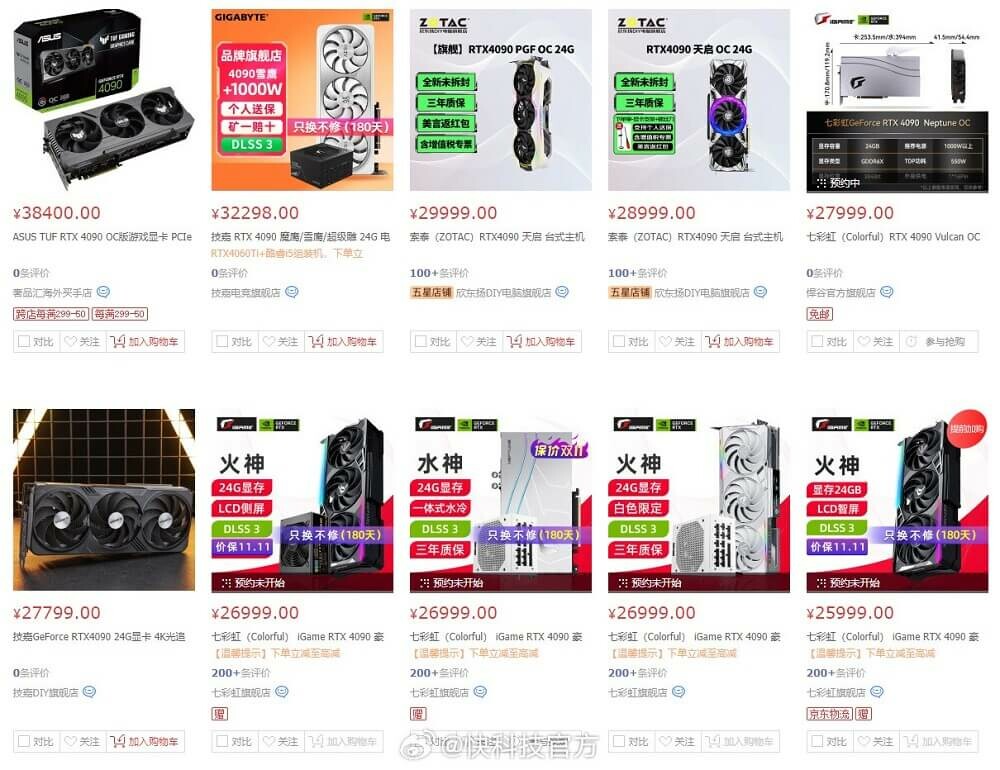Click the heart 关注 icon under ¥38400.00 item
The image size is (1000, 770).
pyautogui.click(x=70, y=341)
